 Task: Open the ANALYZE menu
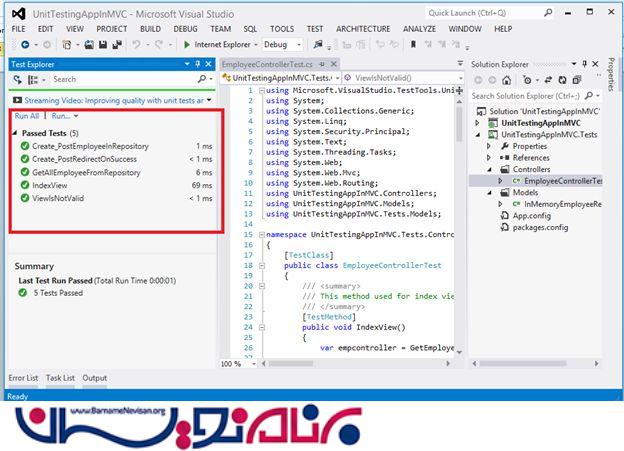point(419,29)
